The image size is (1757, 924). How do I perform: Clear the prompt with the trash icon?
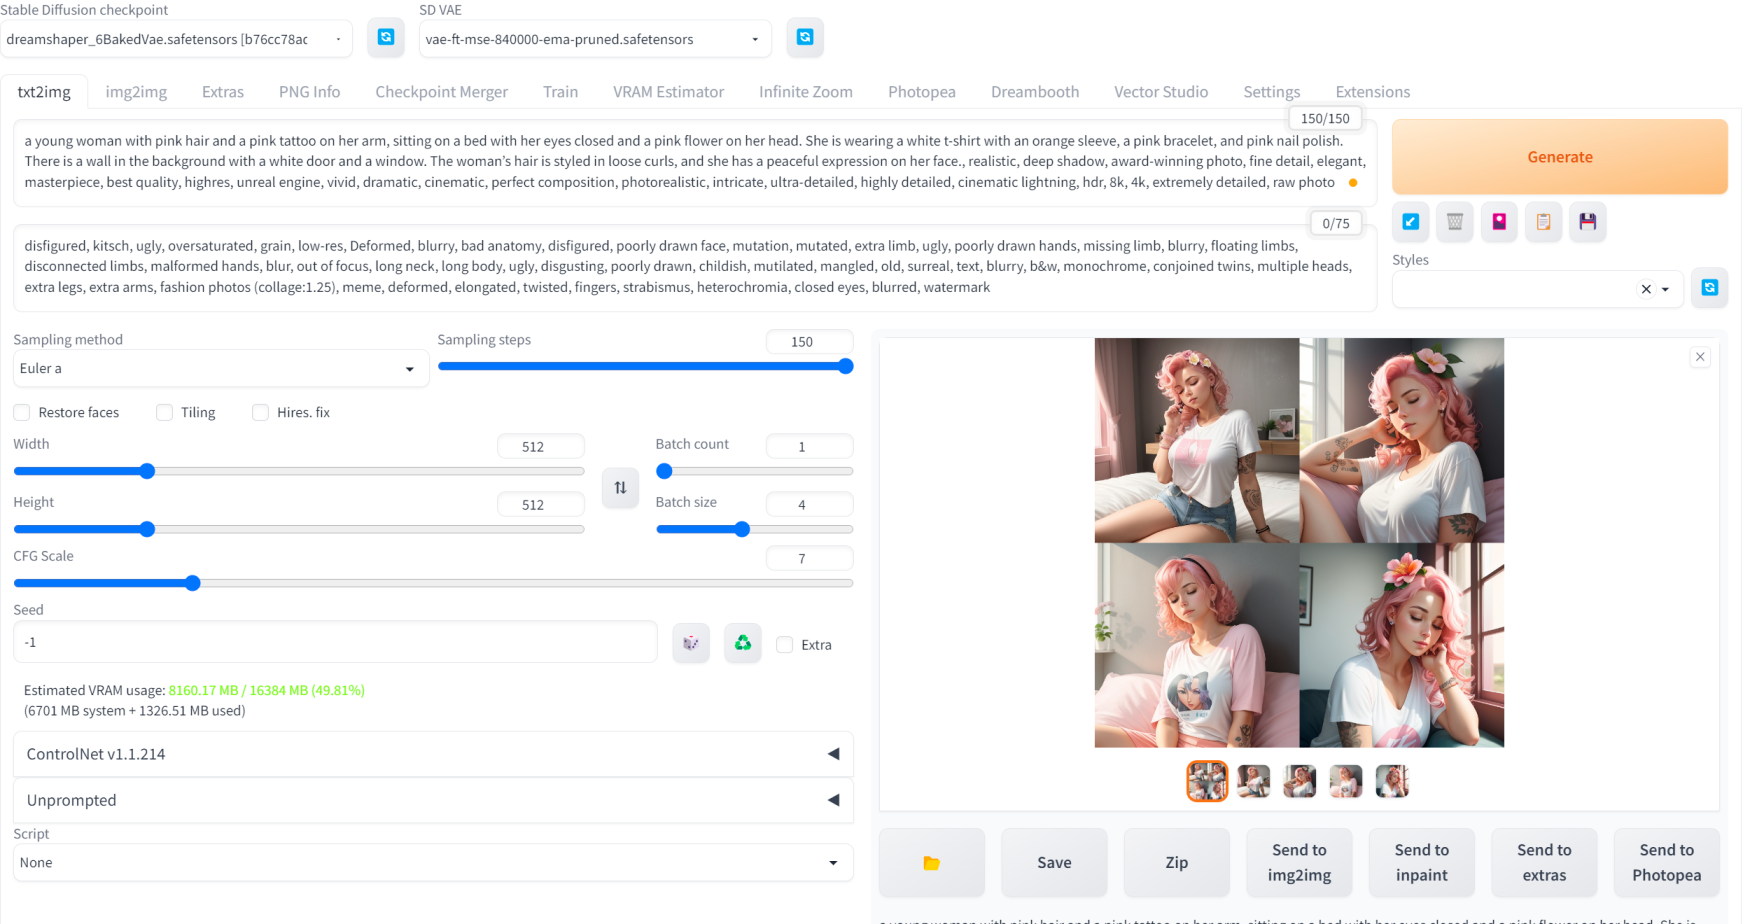(1455, 222)
